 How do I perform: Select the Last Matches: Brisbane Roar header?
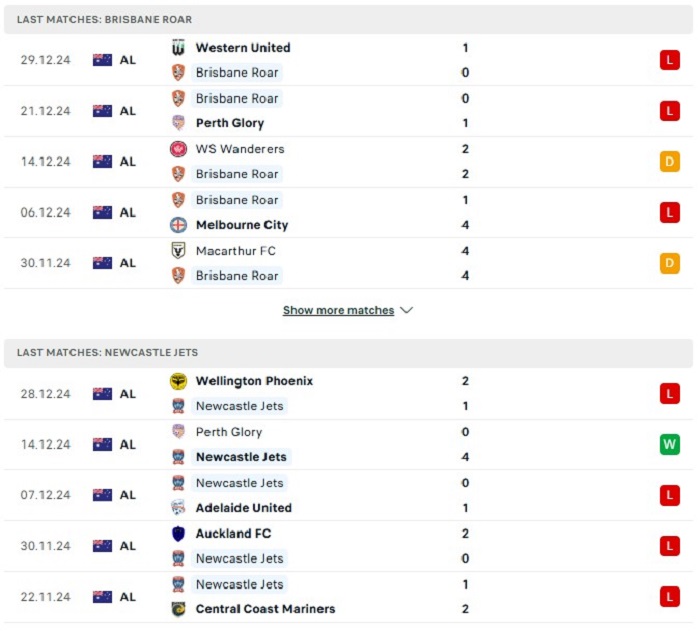pos(348,19)
